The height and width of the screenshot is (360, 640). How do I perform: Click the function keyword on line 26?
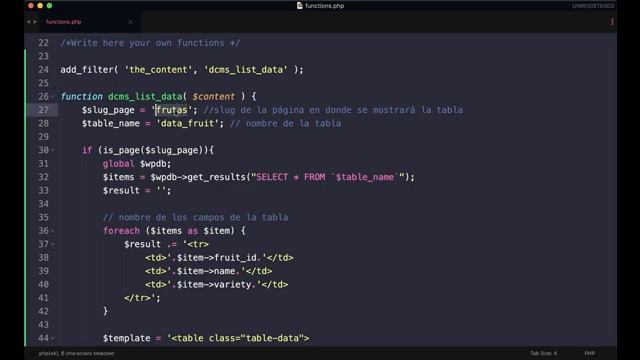tap(82, 97)
